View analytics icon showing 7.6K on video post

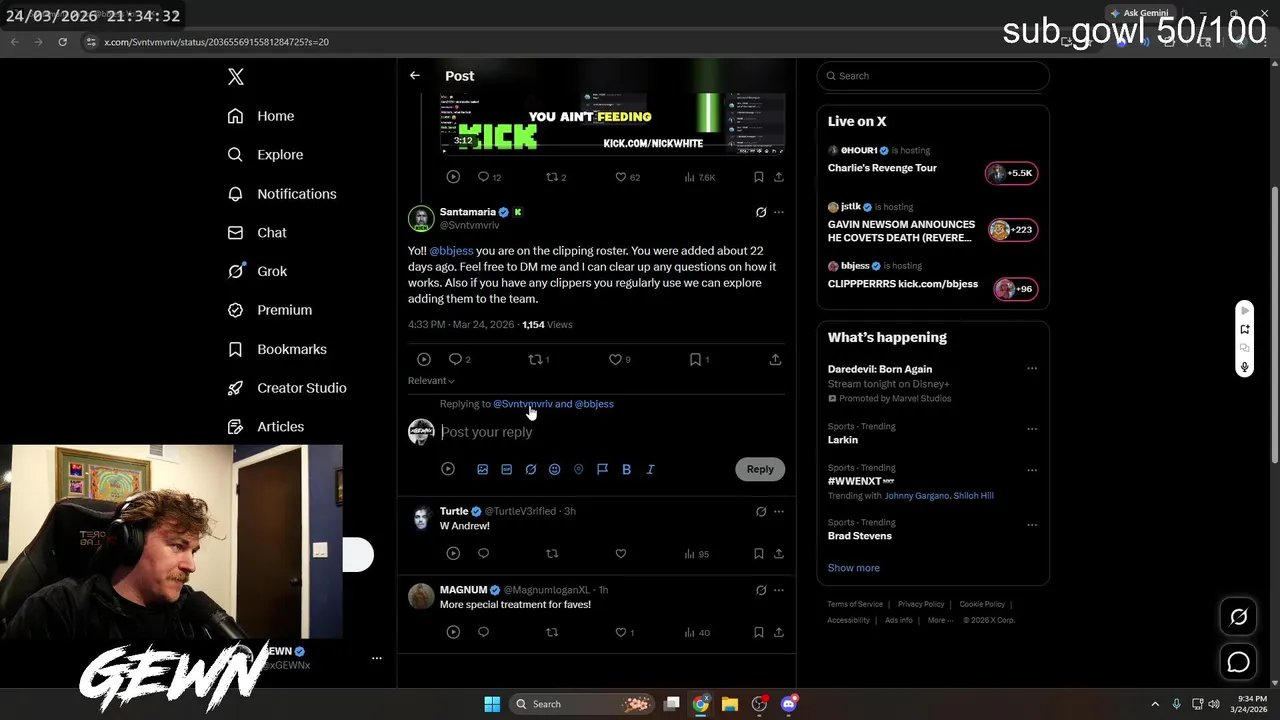pos(689,177)
